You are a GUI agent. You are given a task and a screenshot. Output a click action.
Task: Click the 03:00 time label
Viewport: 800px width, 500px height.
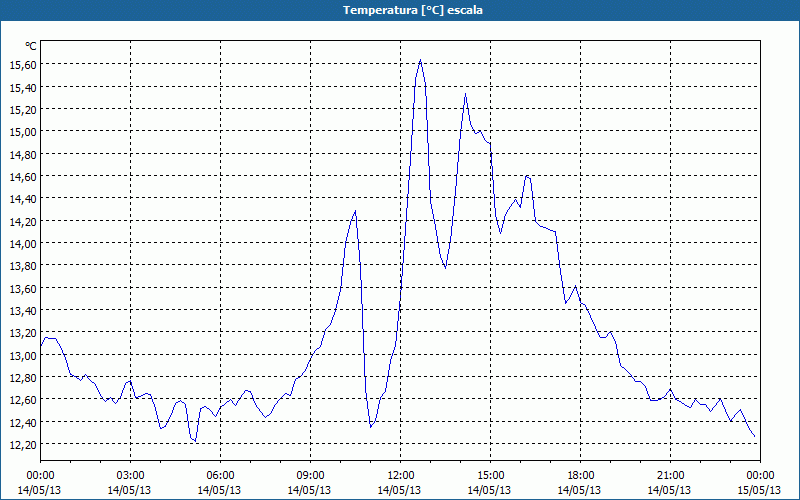point(131,476)
